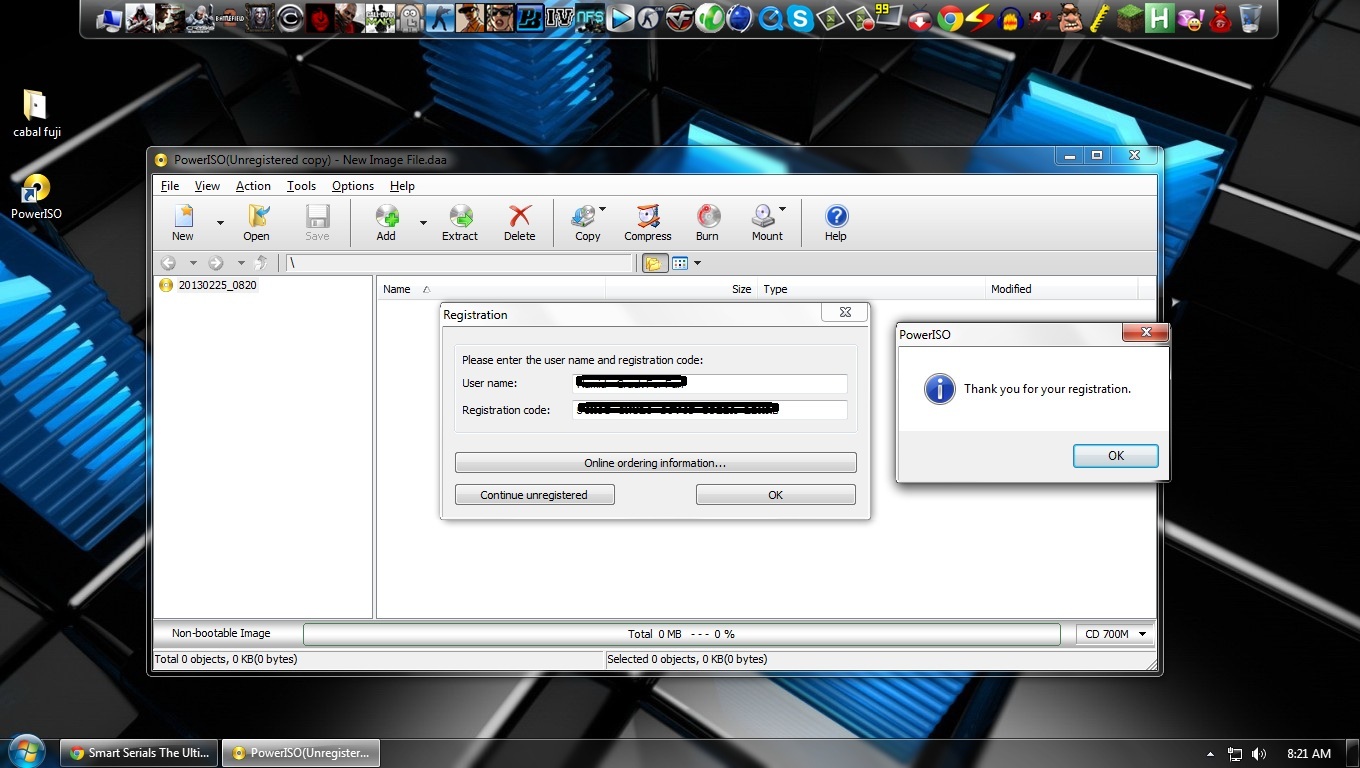Toggle the folders pane icon
Image resolution: width=1360 pixels, height=768 pixels.
654,264
